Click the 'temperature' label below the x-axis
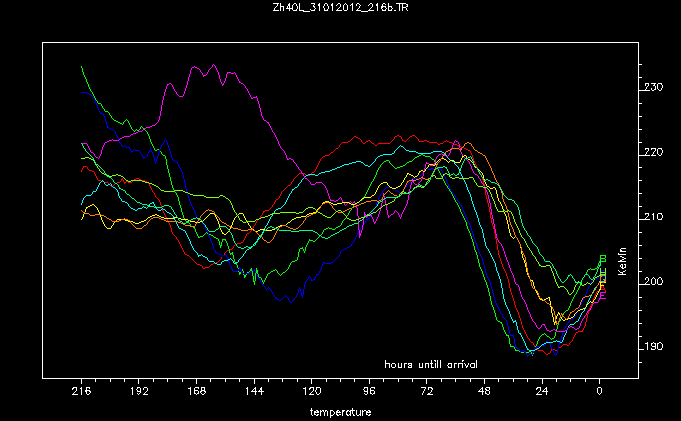Viewport: 681px width, 421px height. click(x=340, y=411)
